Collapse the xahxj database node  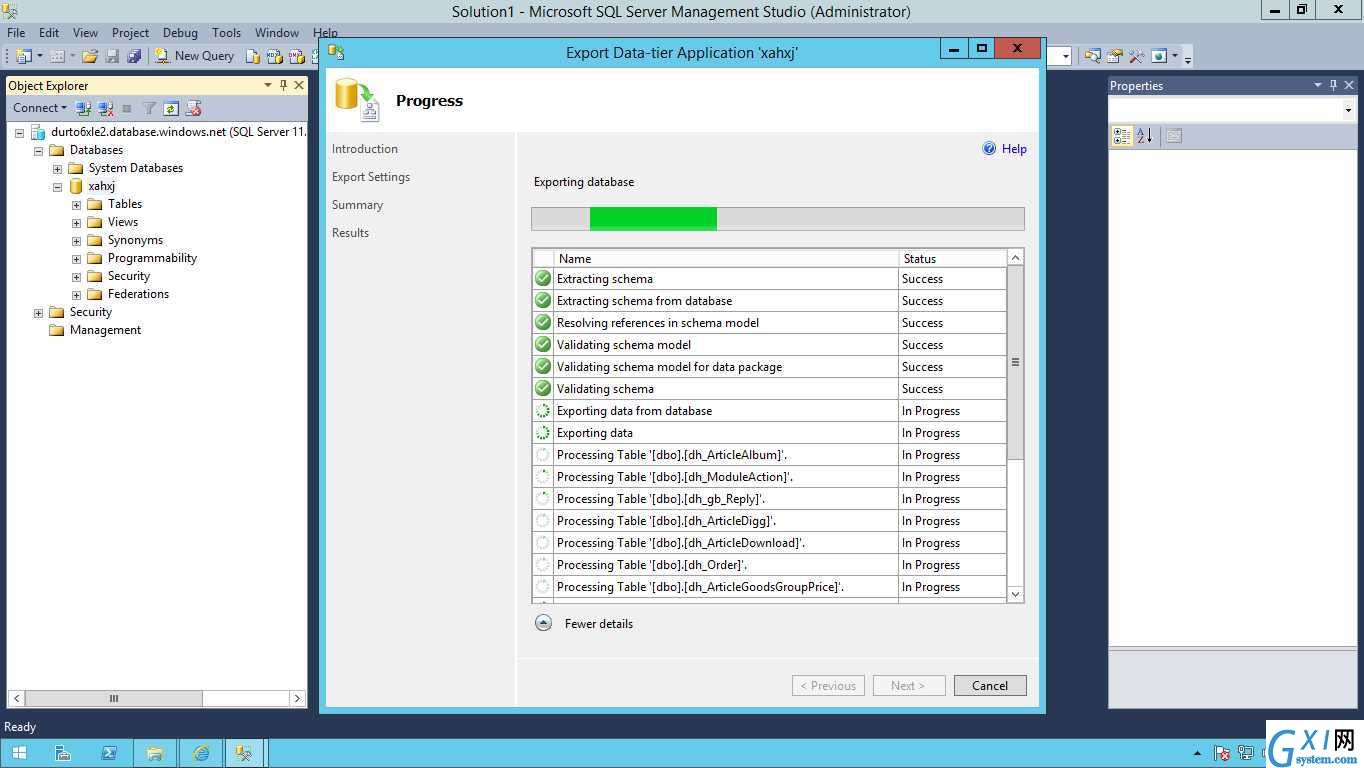point(57,186)
